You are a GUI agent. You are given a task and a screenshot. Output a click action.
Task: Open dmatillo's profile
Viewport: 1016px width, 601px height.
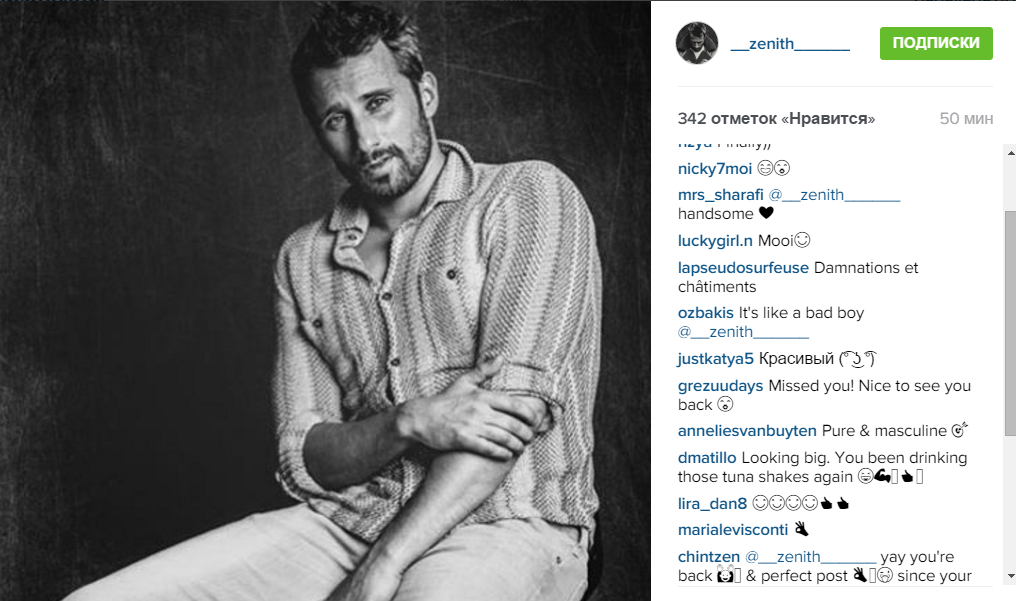click(x=707, y=458)
